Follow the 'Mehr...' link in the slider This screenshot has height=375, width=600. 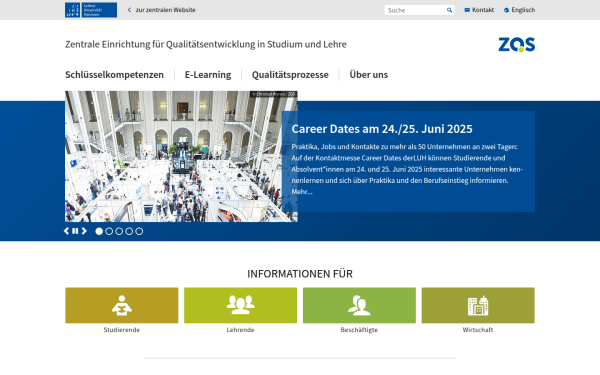coord(302,192)
